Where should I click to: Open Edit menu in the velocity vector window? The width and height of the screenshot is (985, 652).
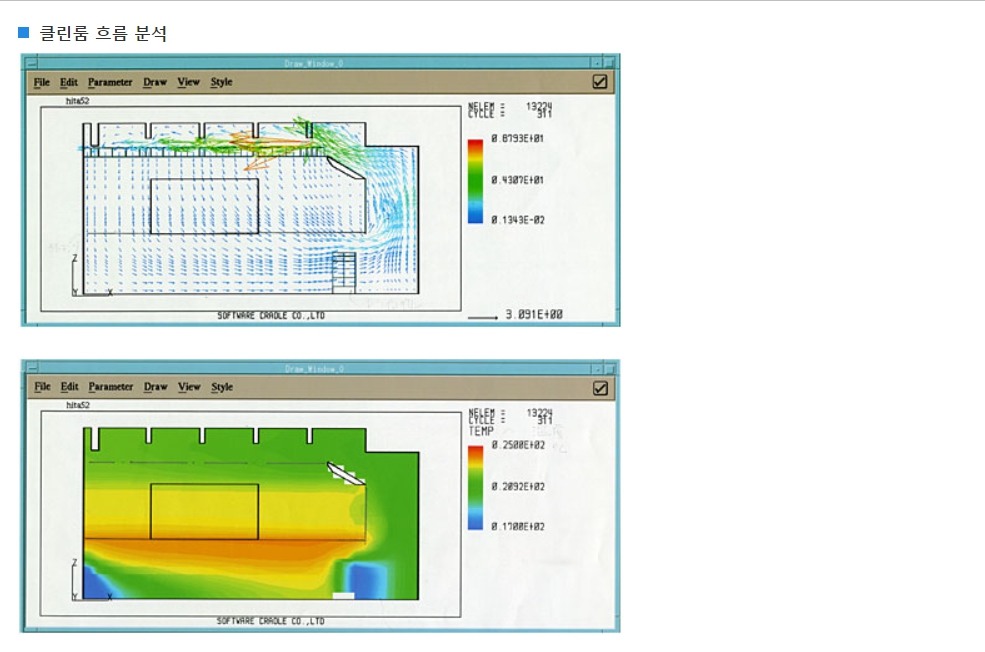pyautogui.click(x=68, y=82)
